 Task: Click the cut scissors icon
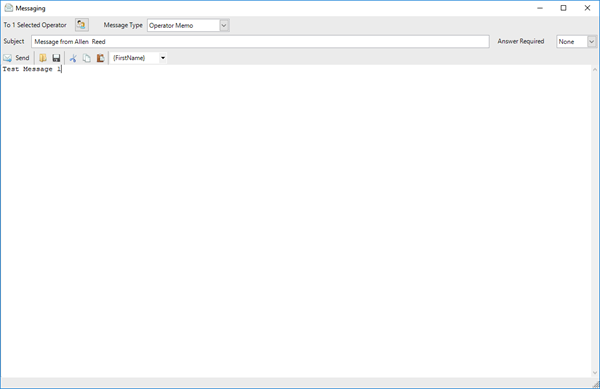tap(73, 58)
